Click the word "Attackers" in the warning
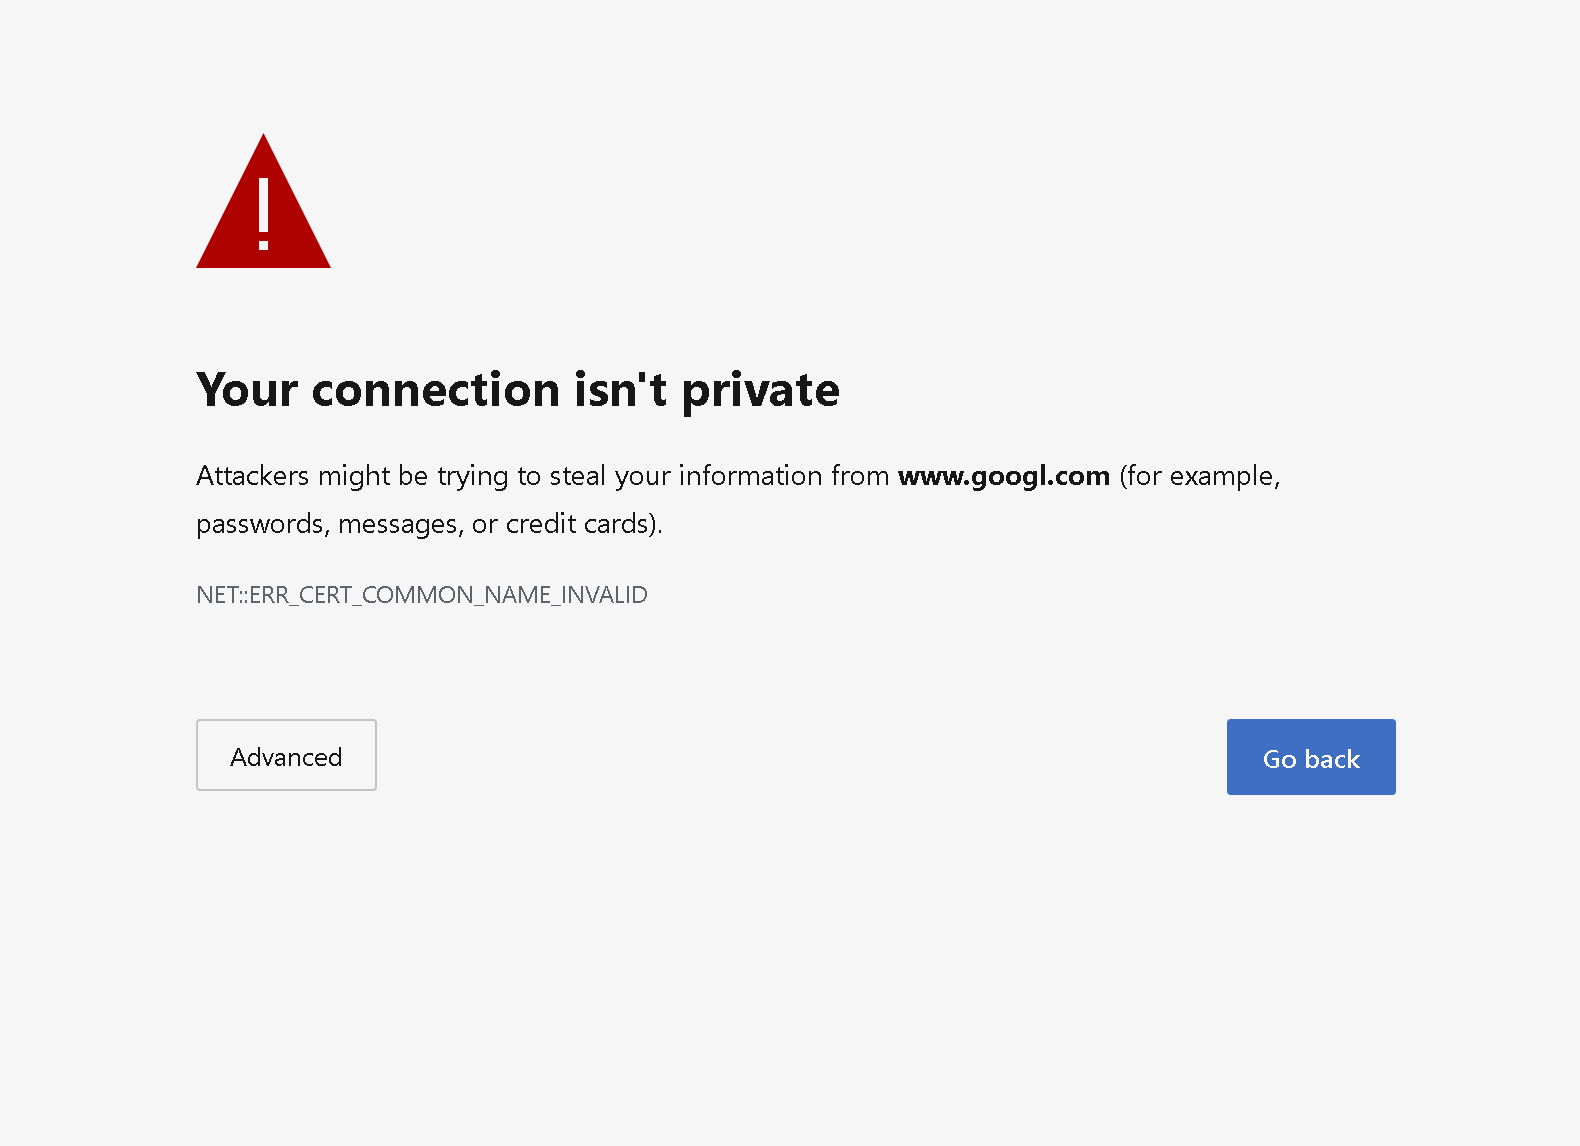 pos(253,476)
